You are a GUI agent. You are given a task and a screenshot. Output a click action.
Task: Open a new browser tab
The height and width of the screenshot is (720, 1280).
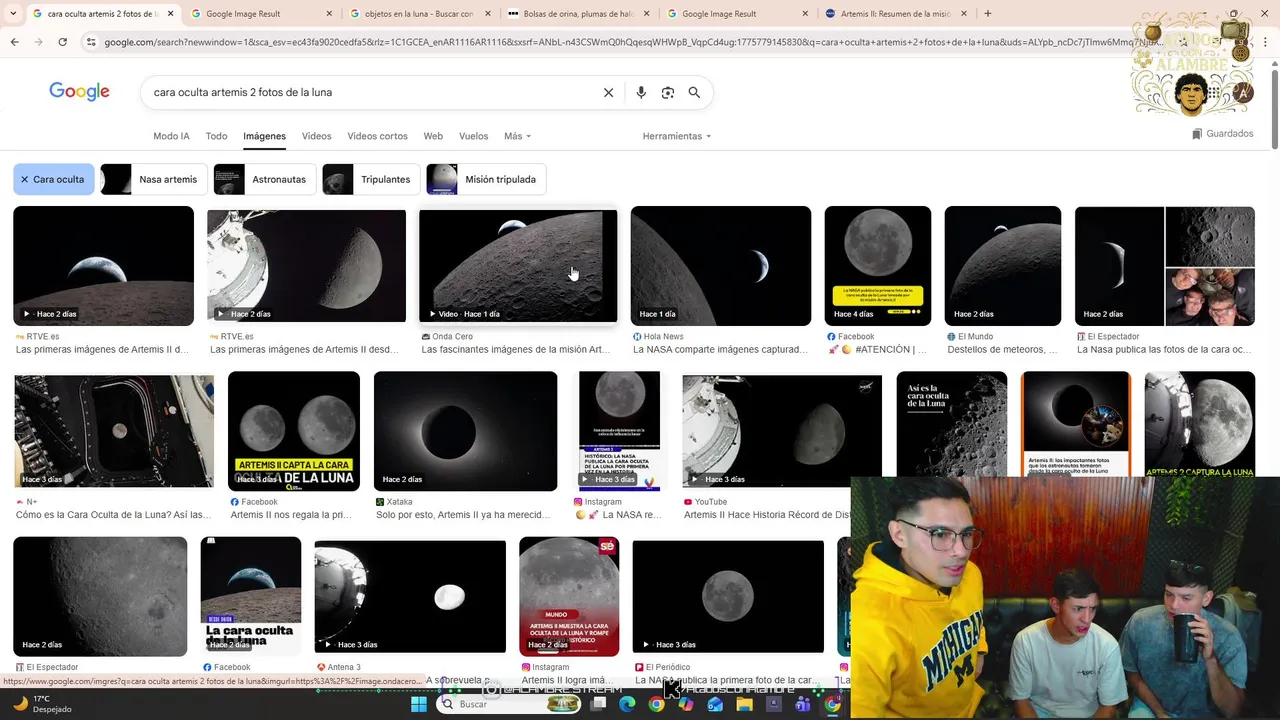(x=988, y=14)
